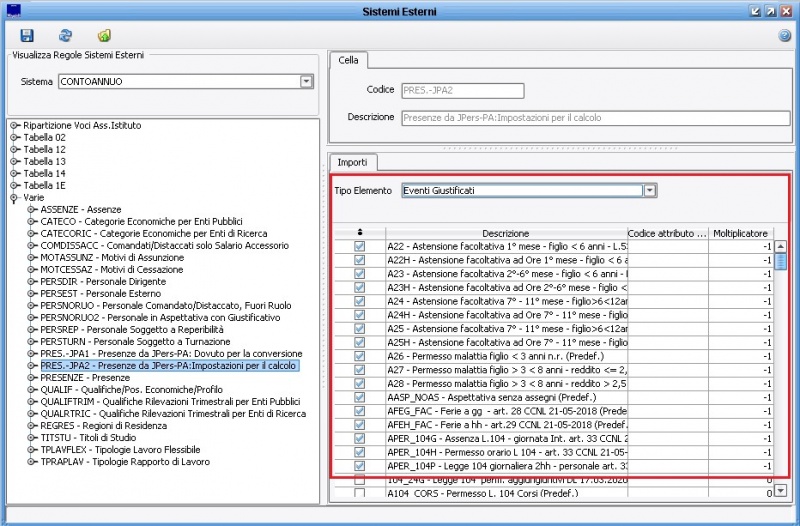Click the key icon beside Tabella 02
800x526 pixels.
[x=15, y=137]
